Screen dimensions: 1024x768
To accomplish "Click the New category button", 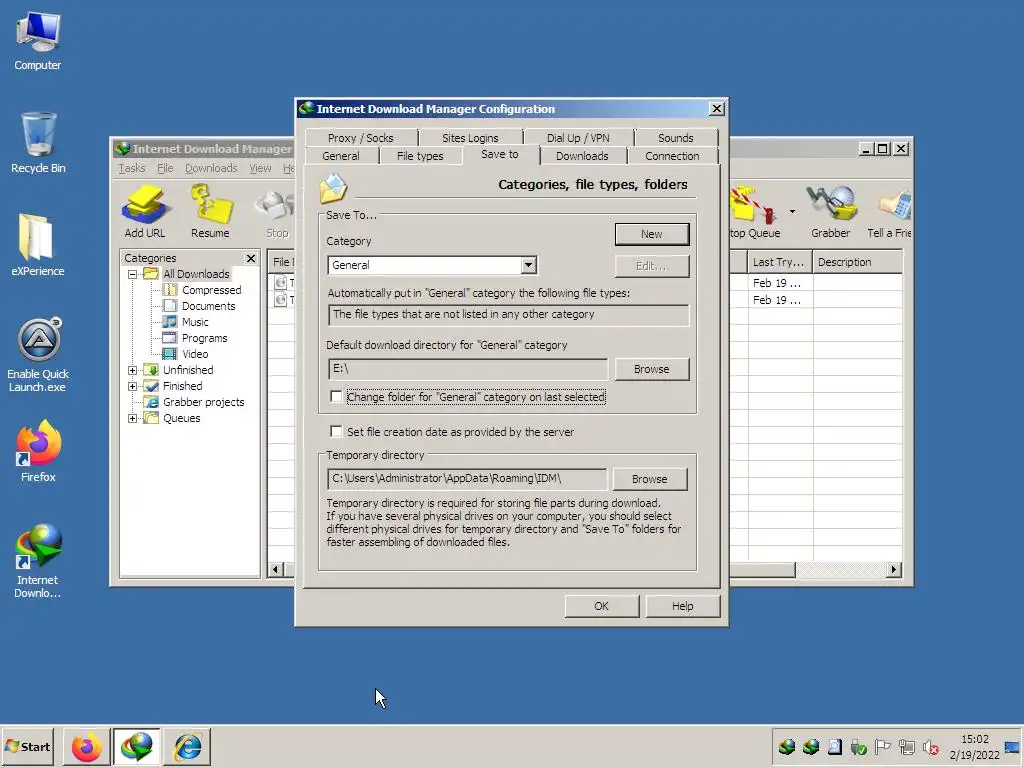I will 651,234.
